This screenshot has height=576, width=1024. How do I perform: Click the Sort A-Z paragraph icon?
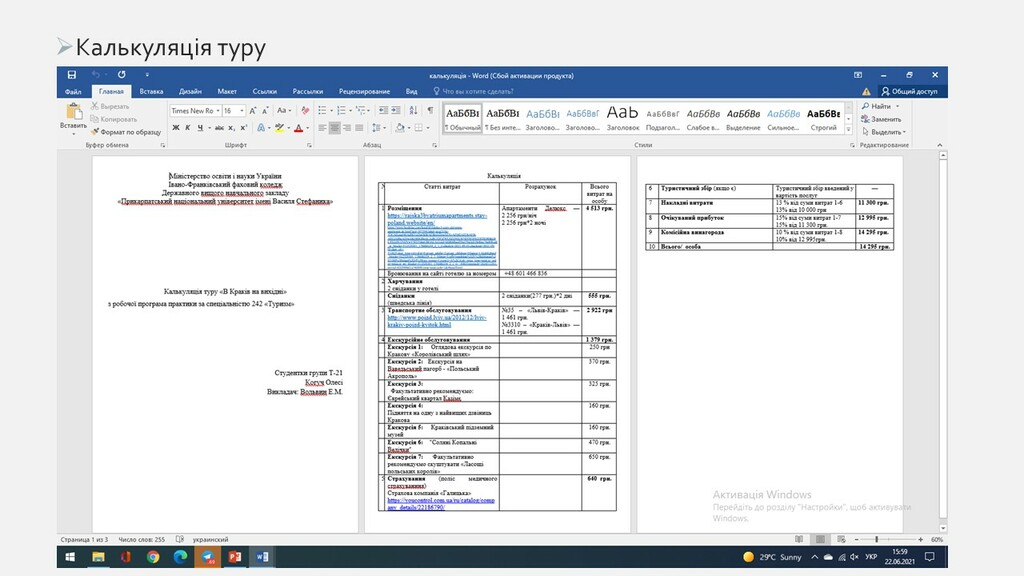[x=415, y=111]
